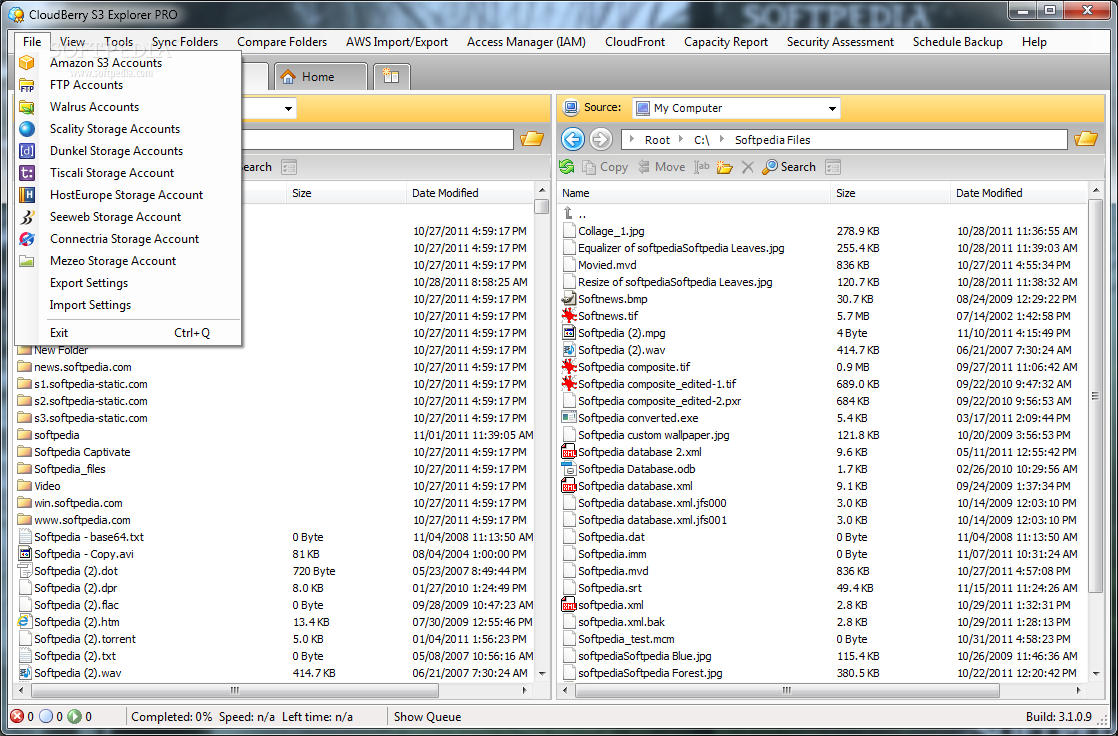Click Copy in right pane toolbar
This screenshot has height=736, width=1118.
(x=605, y=167)
